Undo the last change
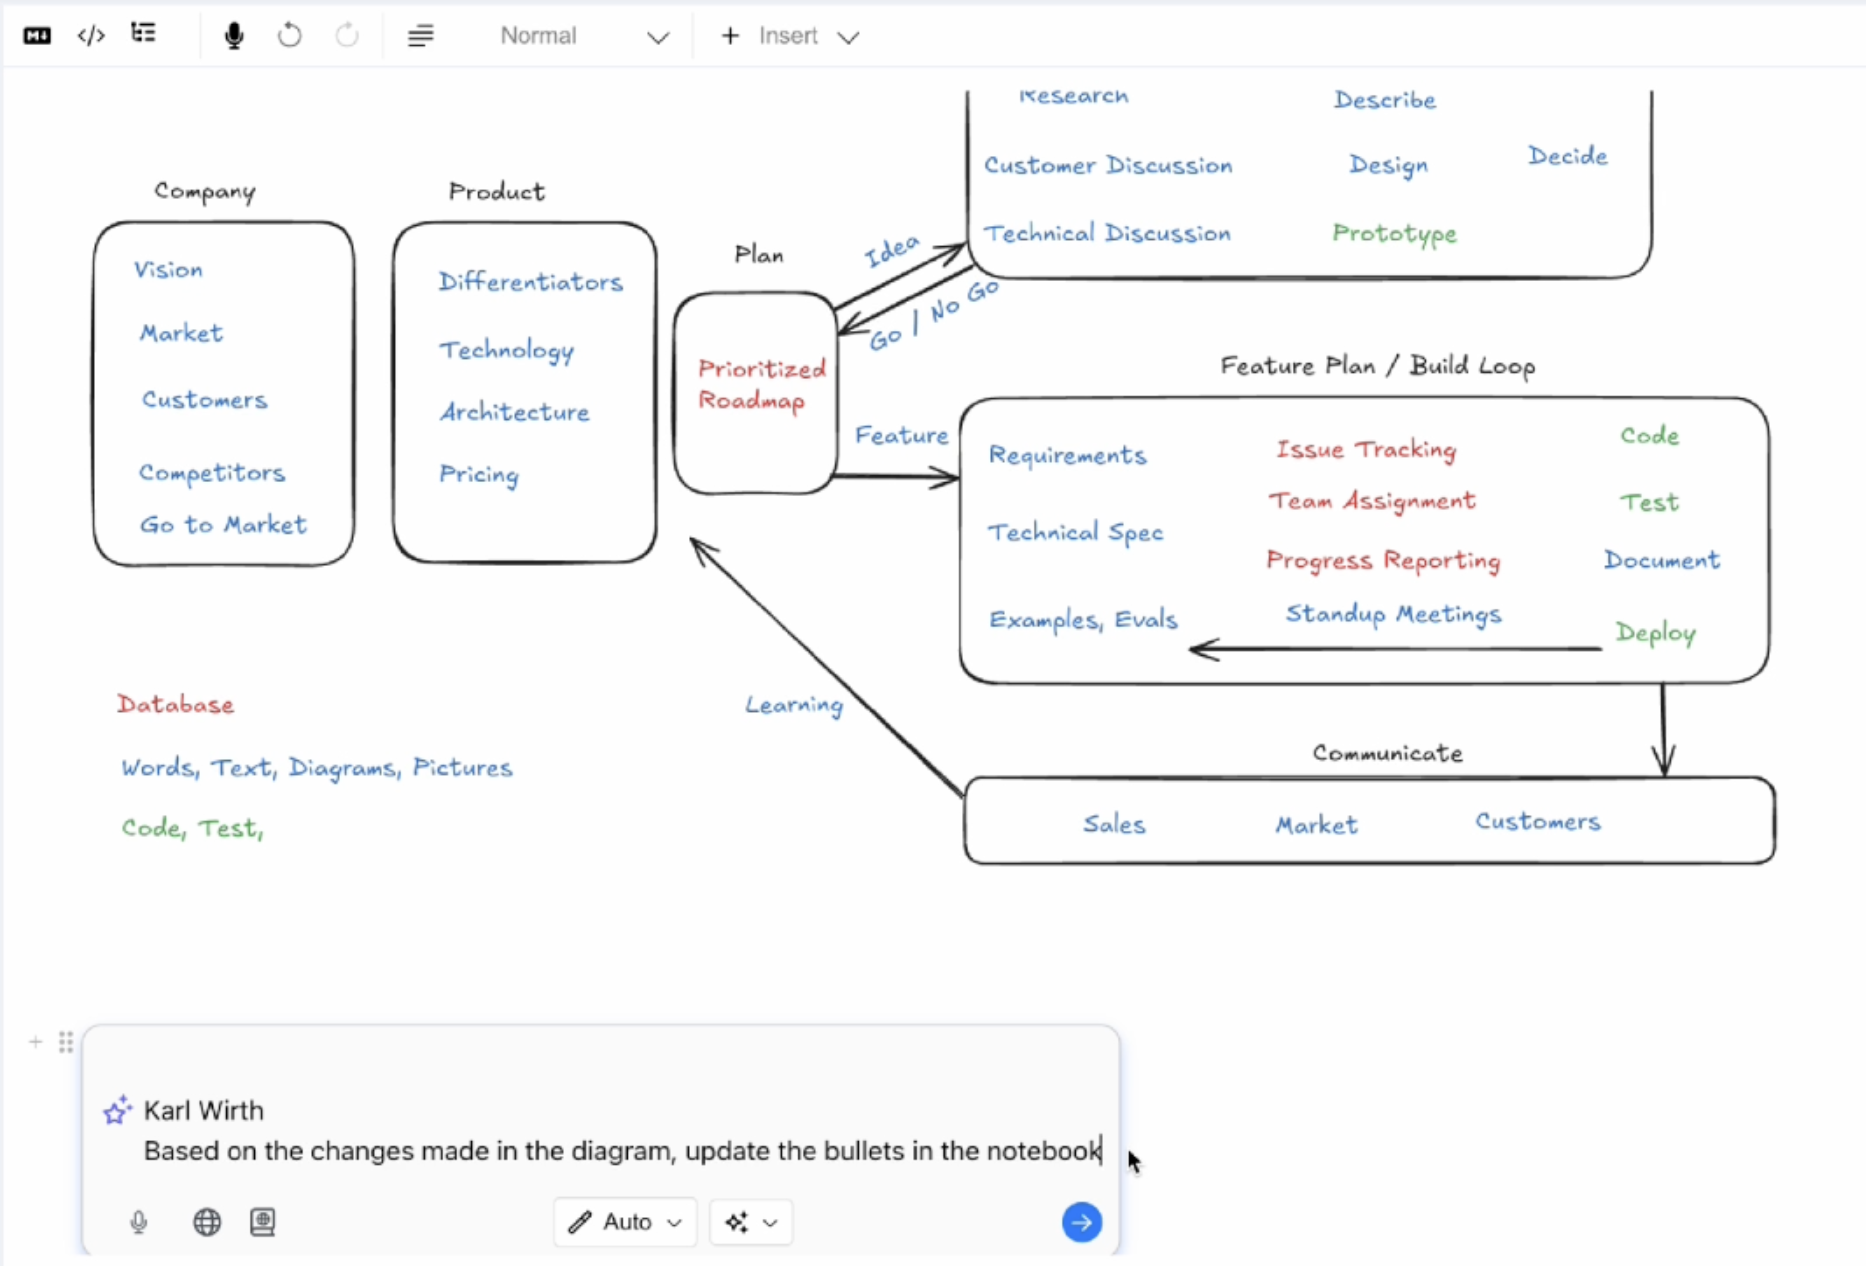Screen dimensions: 1866x1266 coord(290,36)
